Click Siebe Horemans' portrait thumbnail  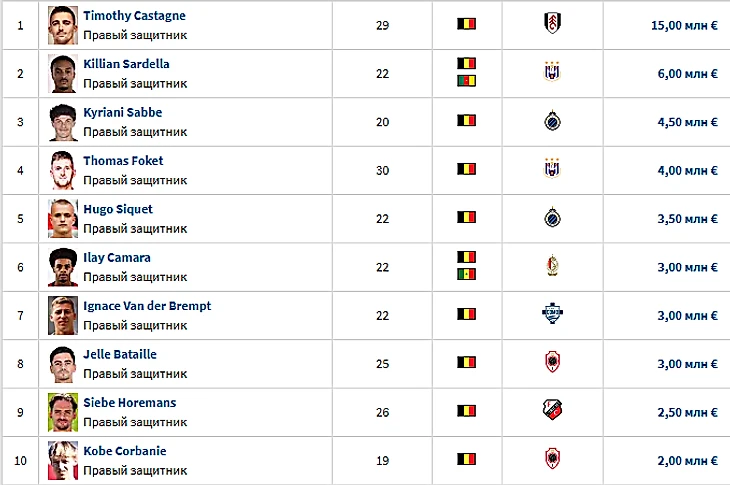click(x=63, y=411)
